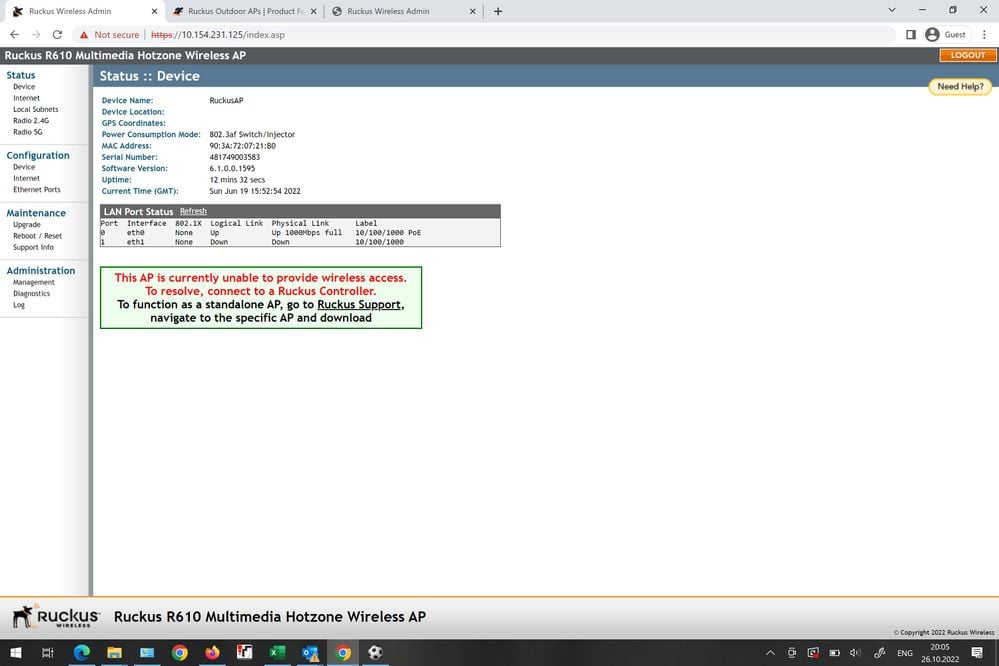Open the notification center icon
Image resolution: width=999 pixels, height=666 pixels.
point(977,653)
